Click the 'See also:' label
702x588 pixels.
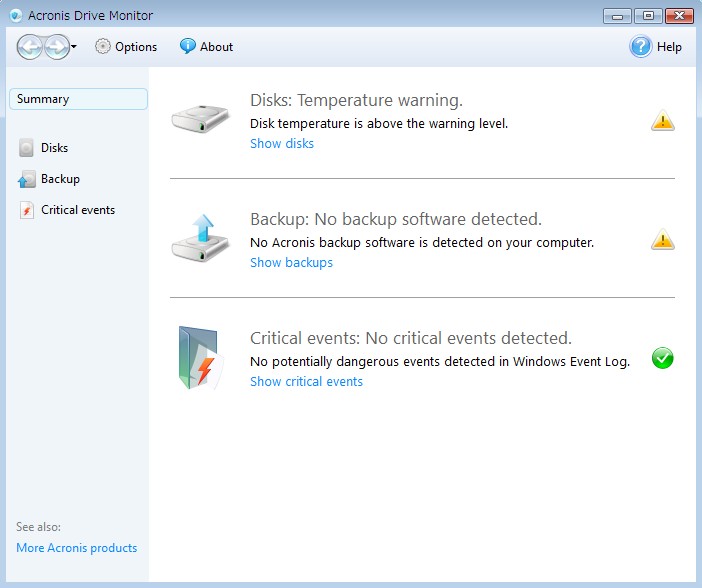point(39,527)
